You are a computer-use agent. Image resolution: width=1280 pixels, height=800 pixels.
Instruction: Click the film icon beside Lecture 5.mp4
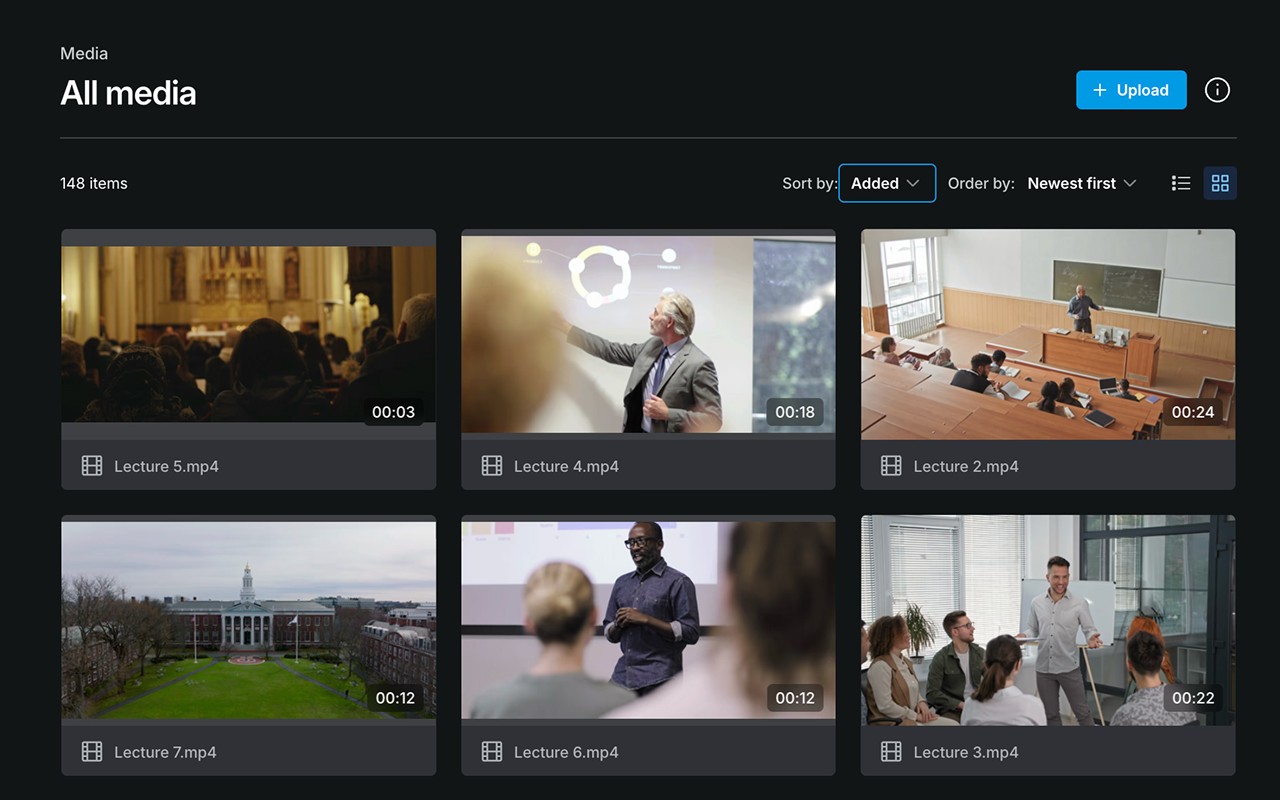coord(92,465)
